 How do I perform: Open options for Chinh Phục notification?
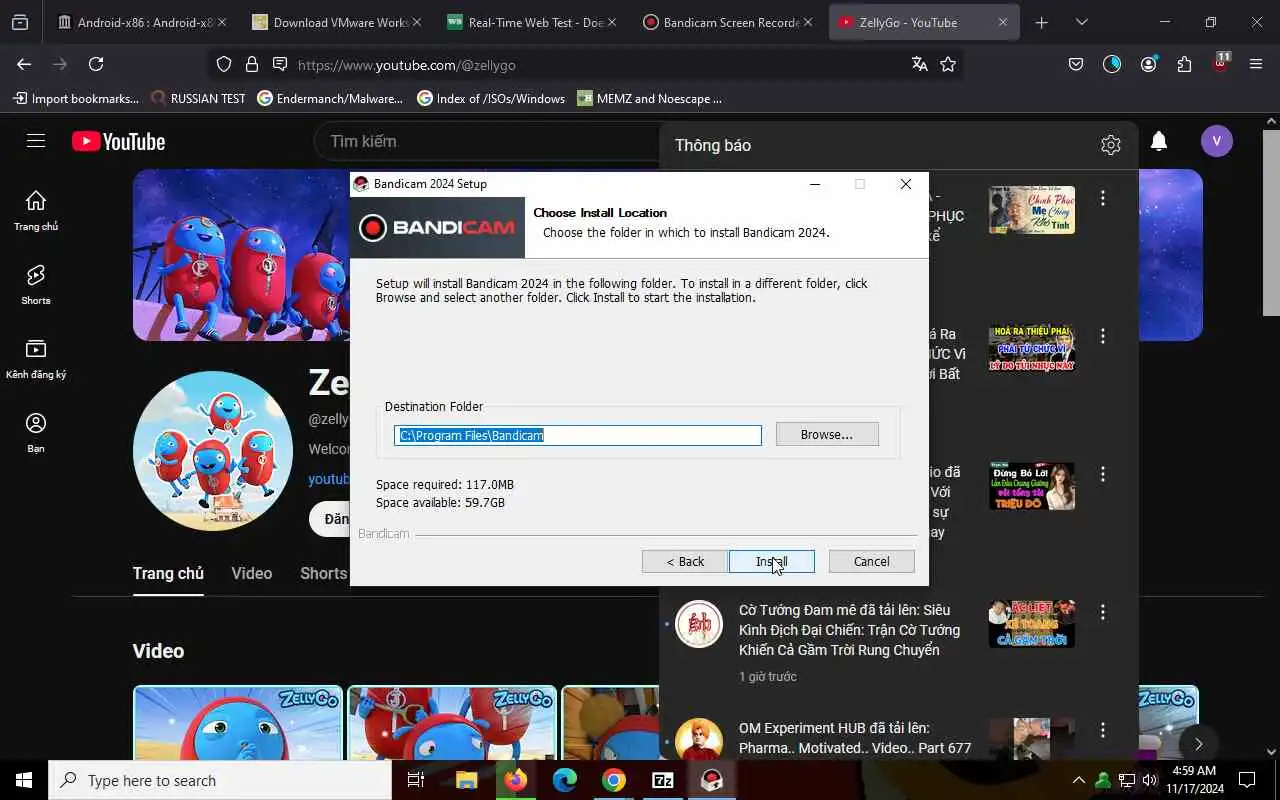1103,198
